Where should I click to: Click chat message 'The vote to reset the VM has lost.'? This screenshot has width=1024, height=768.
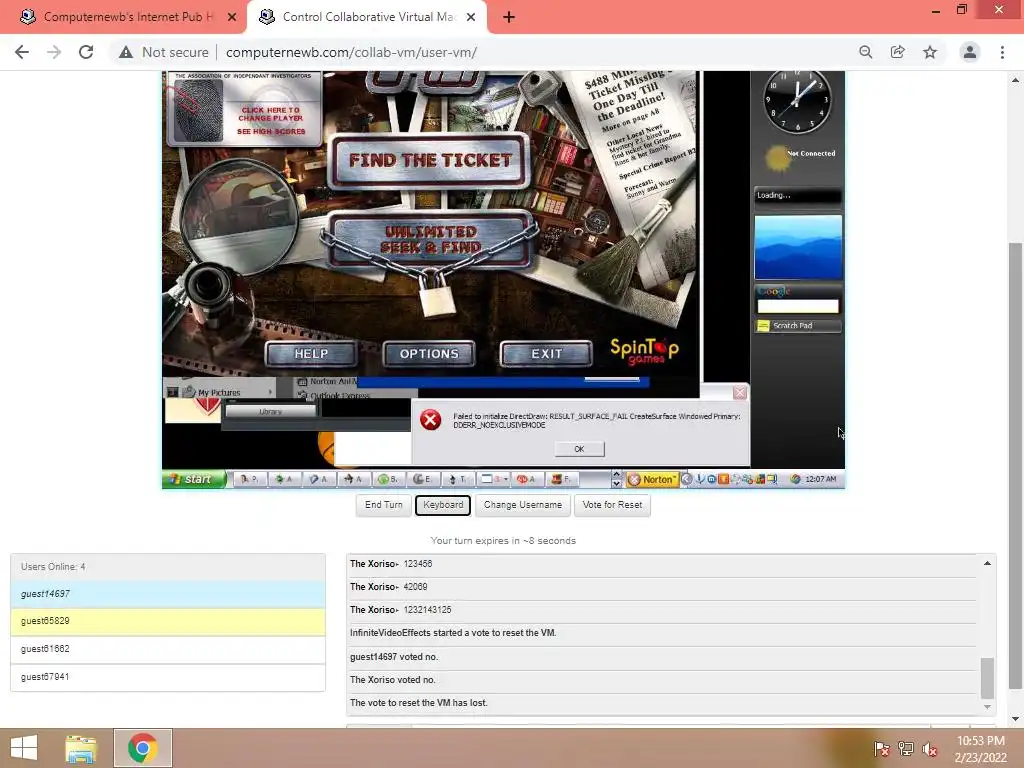tap(419, 703)
